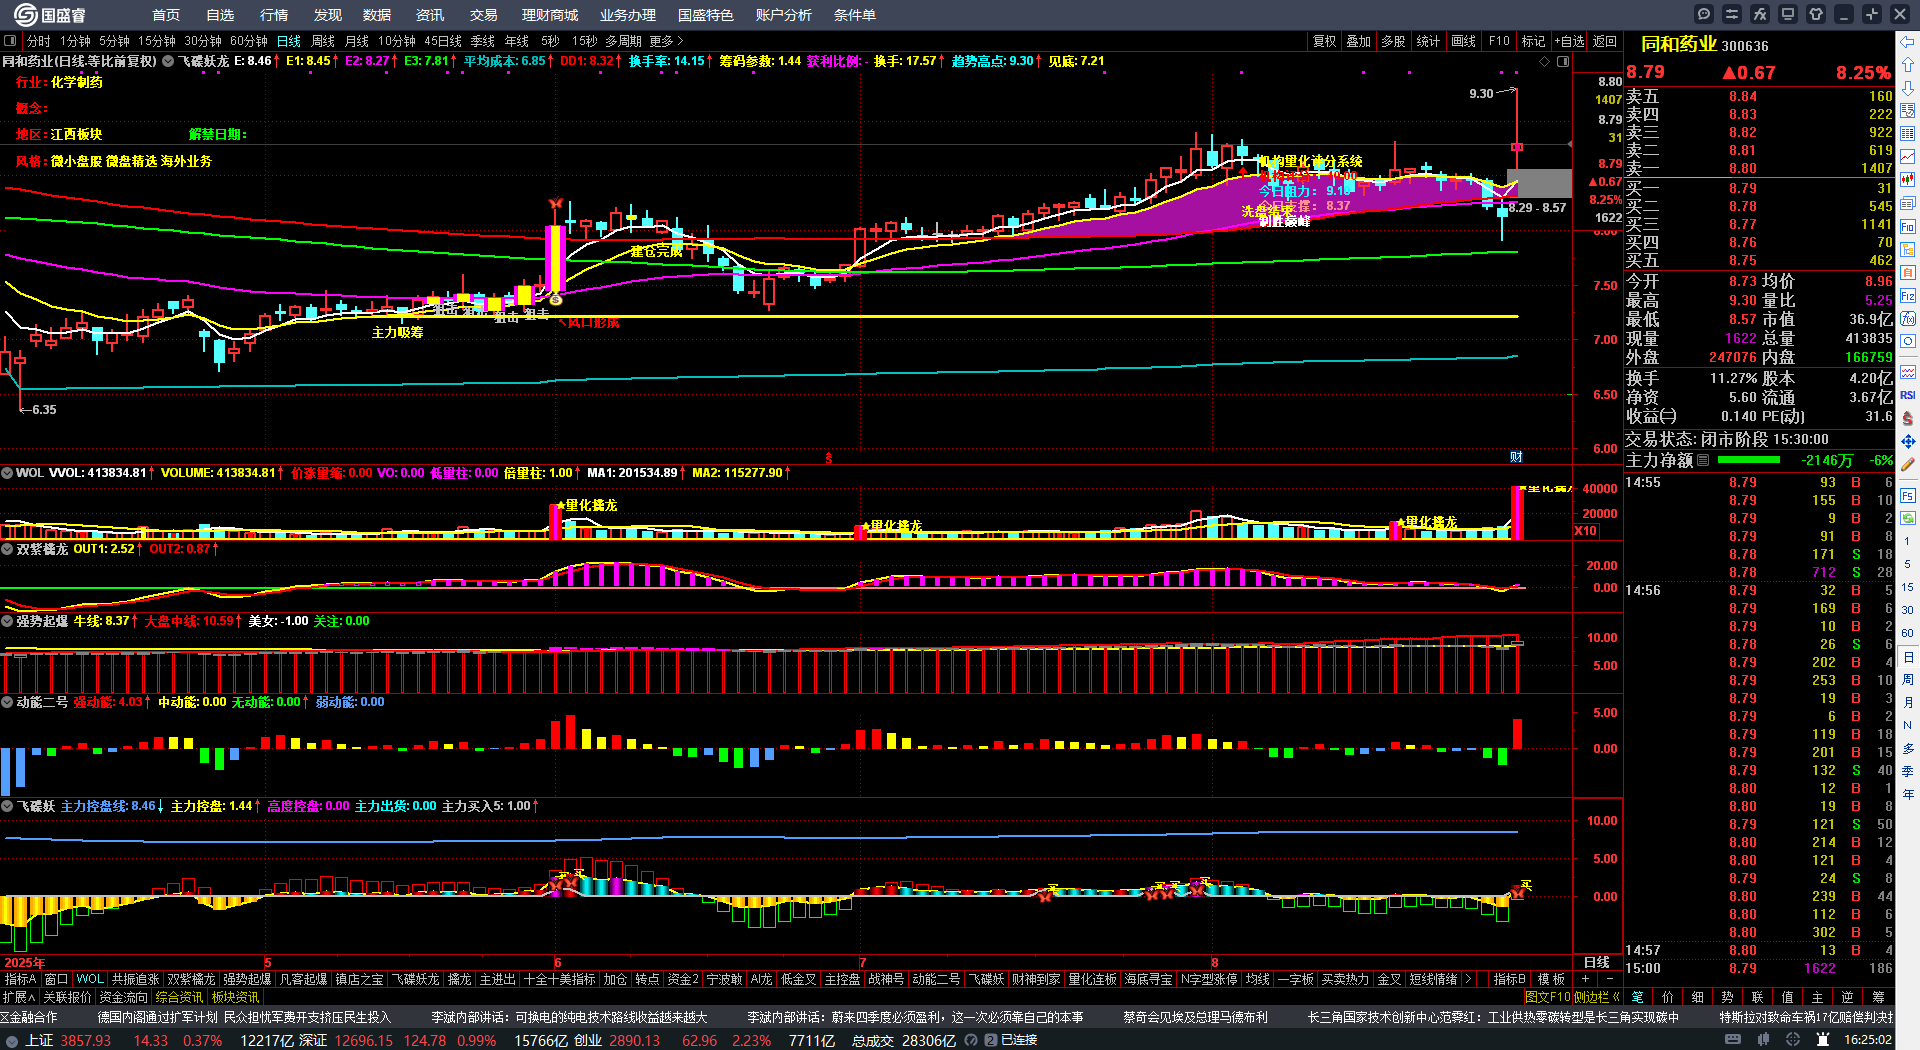Click the green 主力净额 progress bar
The width and height of the screenshot is (1920, 1050).
[x=1748, y=460]
